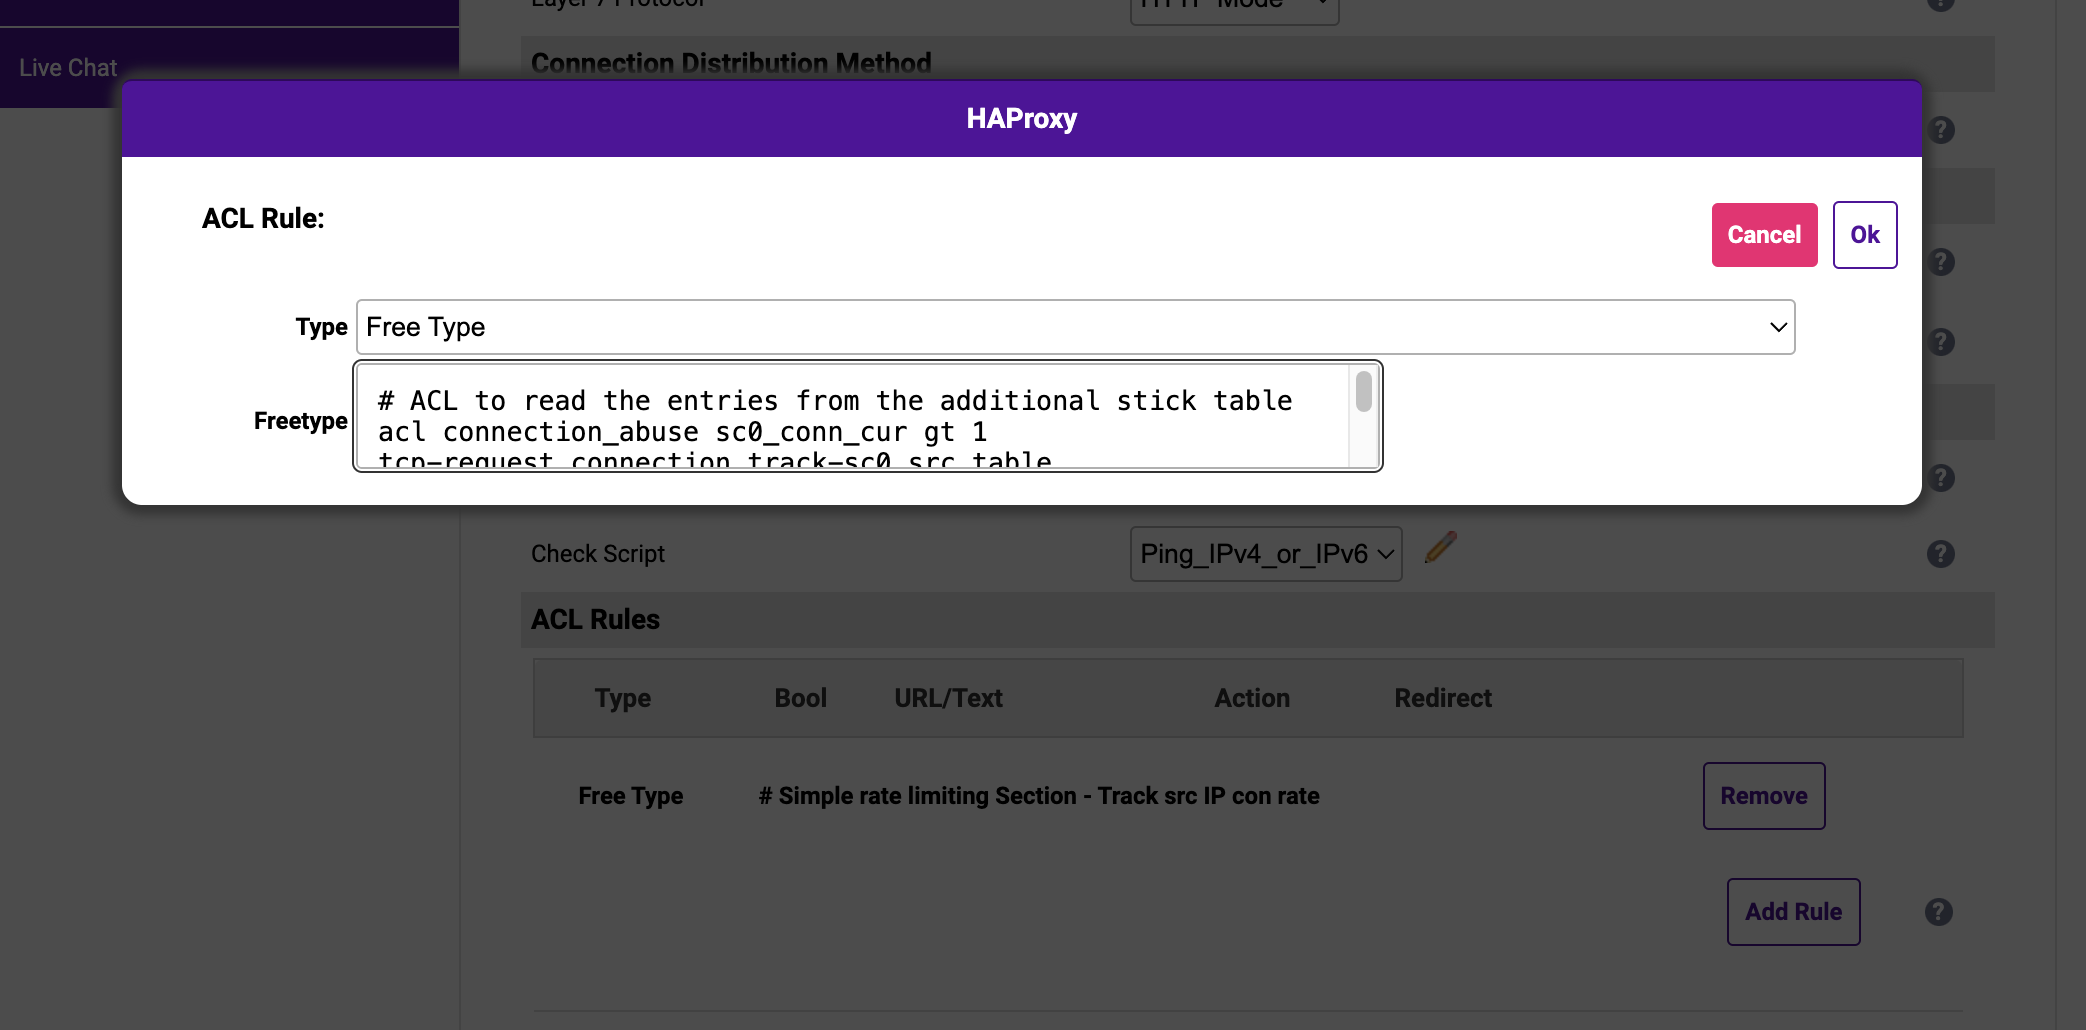Click the Add Rule button

[x=1794, y=912]
